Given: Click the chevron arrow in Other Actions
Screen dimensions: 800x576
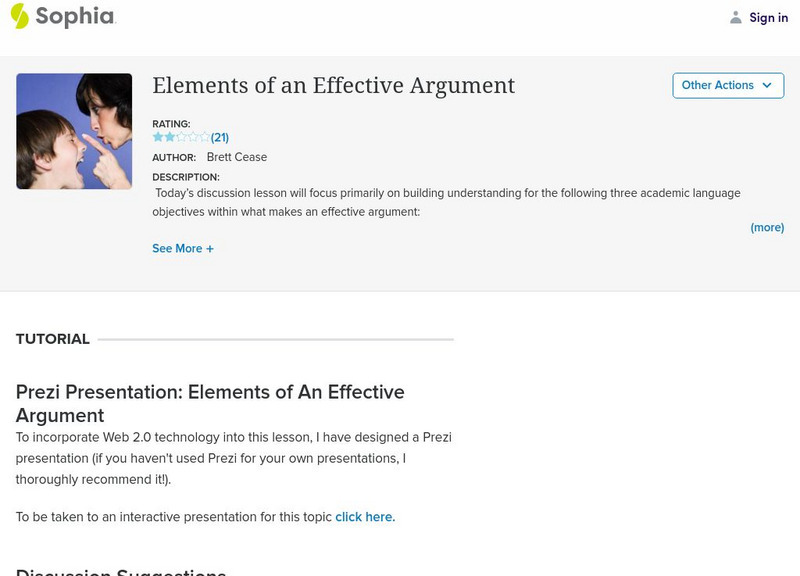Looking at the screenshot, I should (767, 86).
